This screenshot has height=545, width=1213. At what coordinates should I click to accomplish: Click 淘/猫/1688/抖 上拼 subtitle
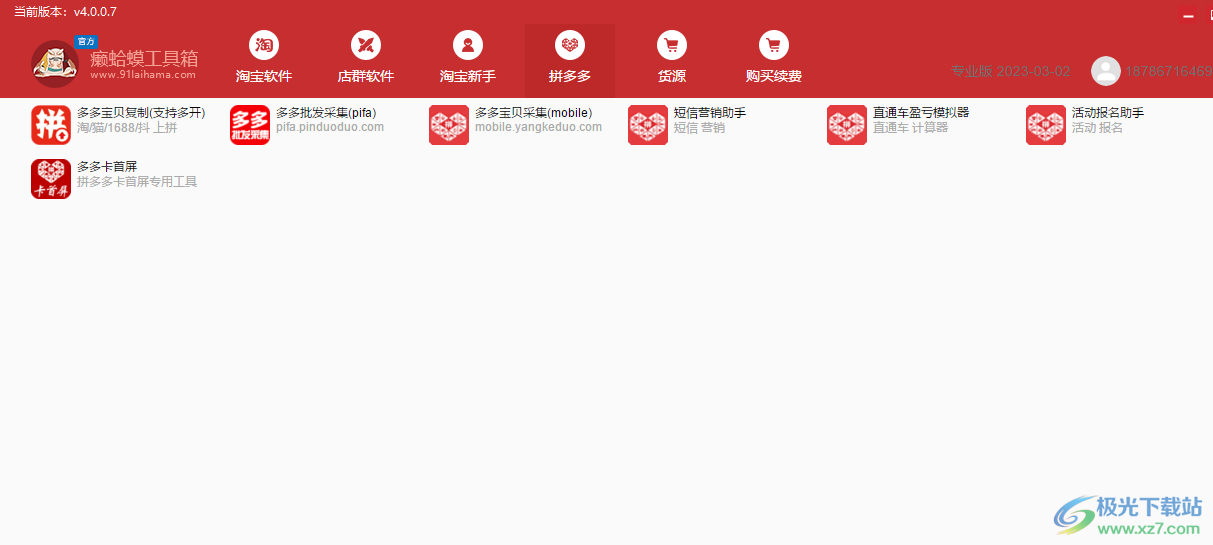(x=127, y=128)
